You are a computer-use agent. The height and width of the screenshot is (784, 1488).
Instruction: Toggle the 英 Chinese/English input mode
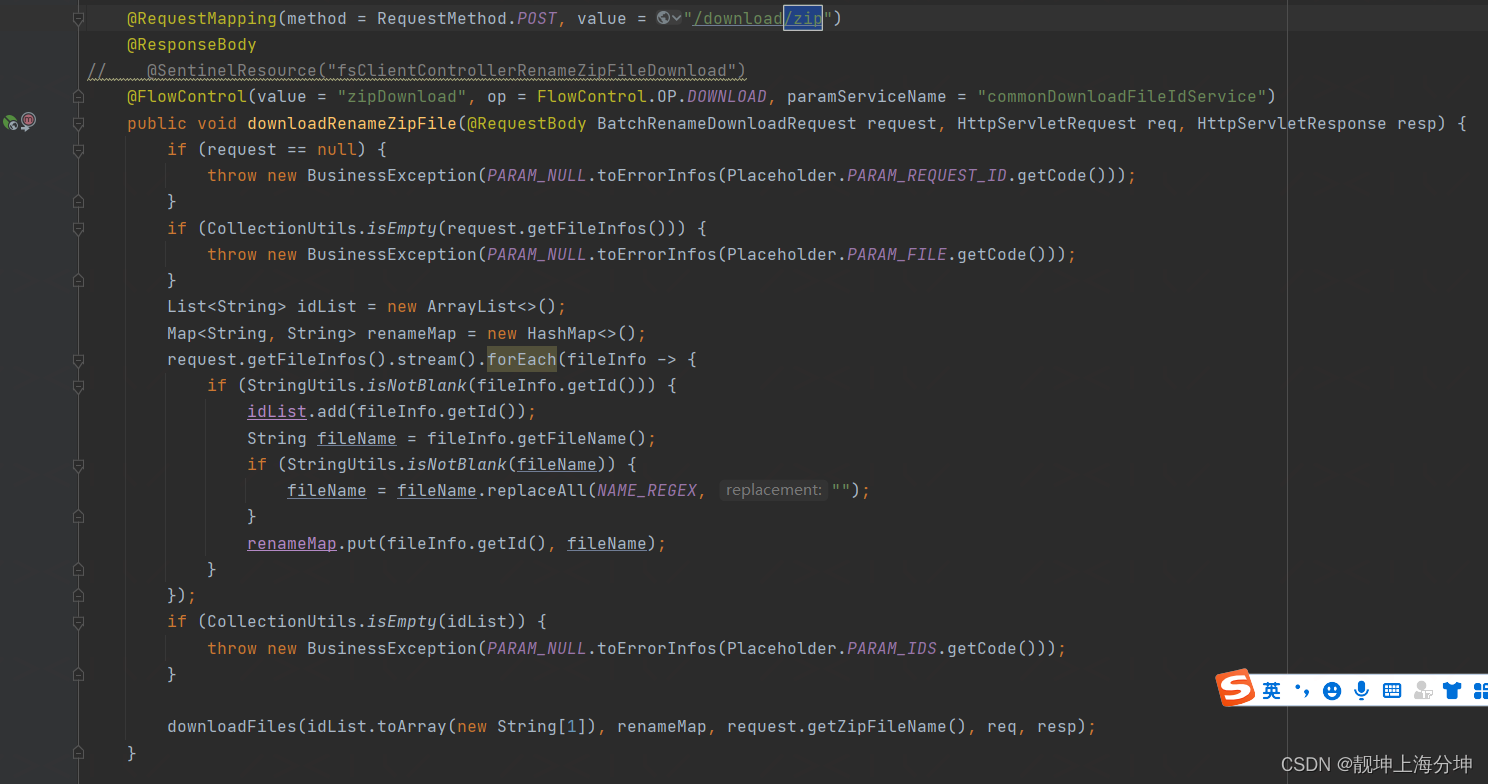tap(1271, 690)
